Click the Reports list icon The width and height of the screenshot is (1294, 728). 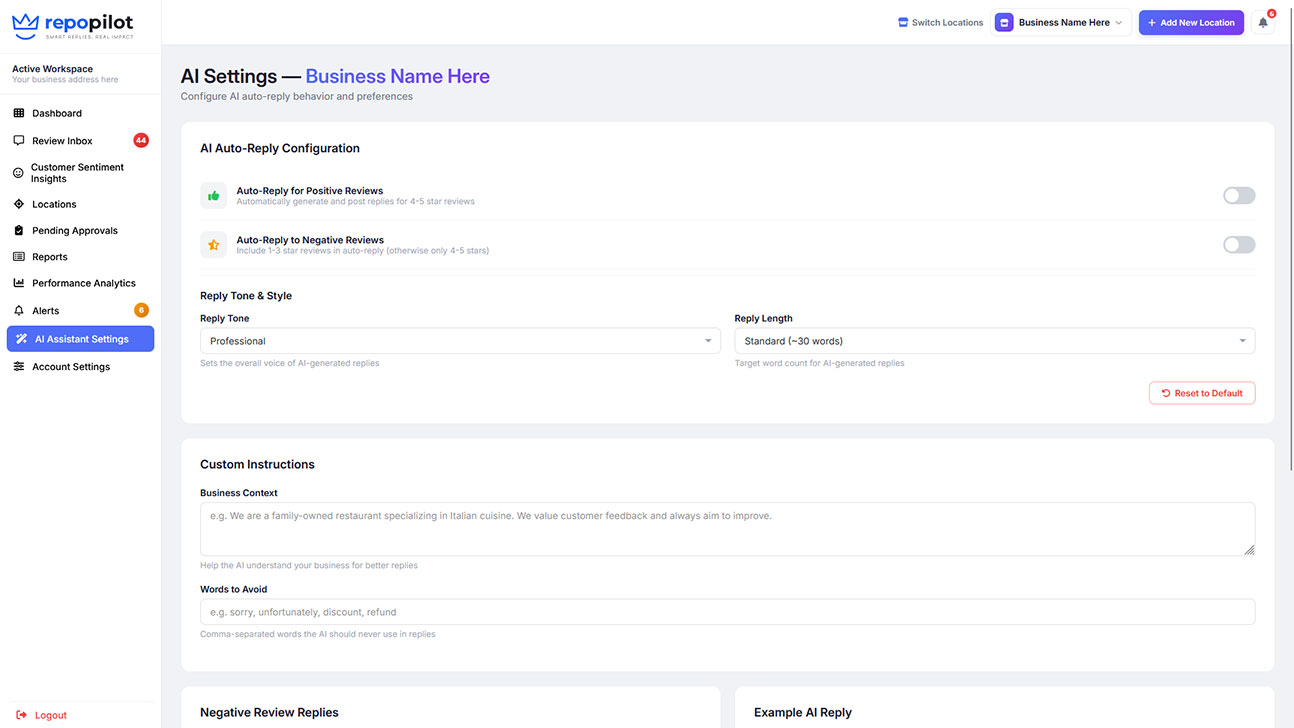coord(19,257)
